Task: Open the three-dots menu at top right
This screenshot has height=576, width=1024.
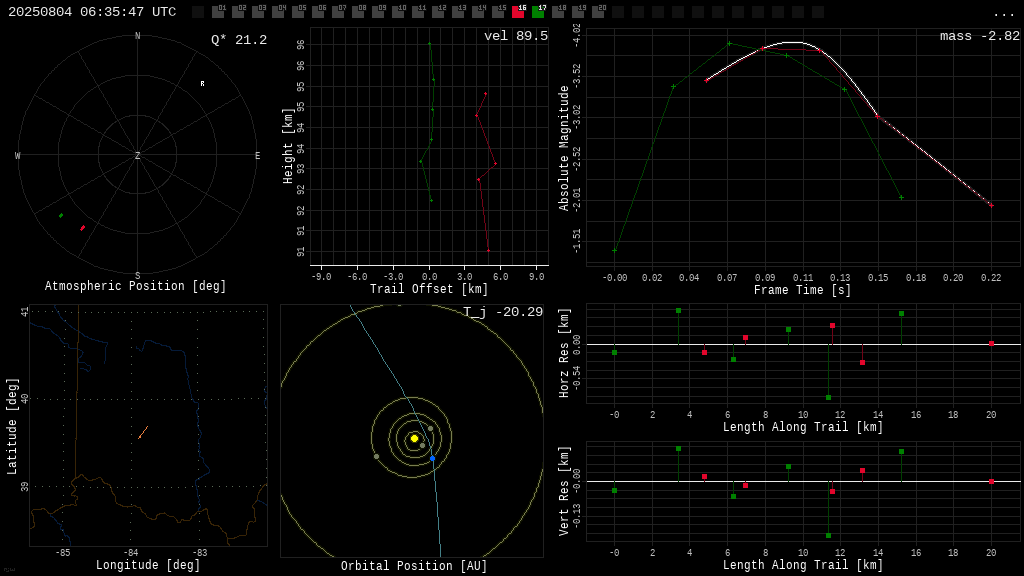Action: (x=1004, y=14)
